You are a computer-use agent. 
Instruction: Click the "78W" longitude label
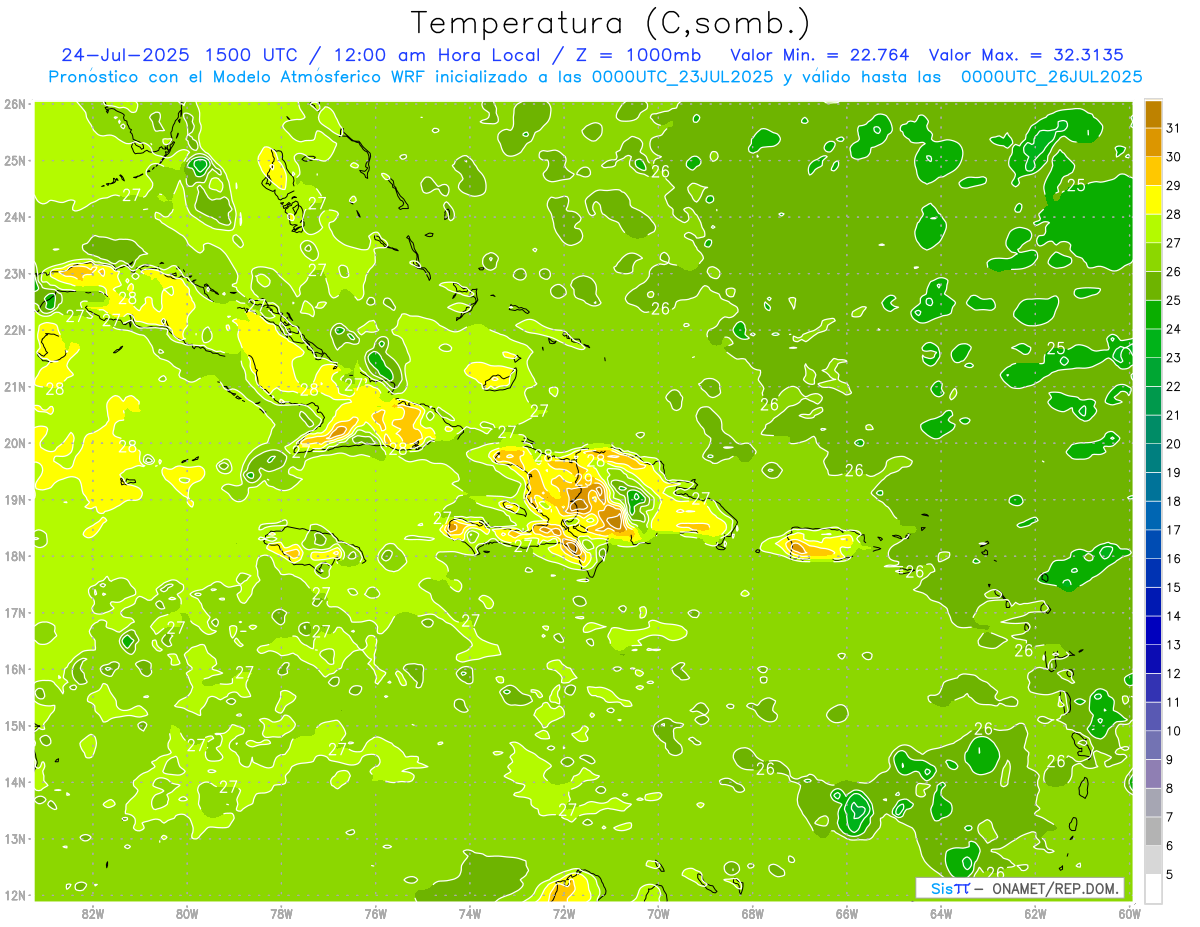pyautogui.click(x=281, y=913)
